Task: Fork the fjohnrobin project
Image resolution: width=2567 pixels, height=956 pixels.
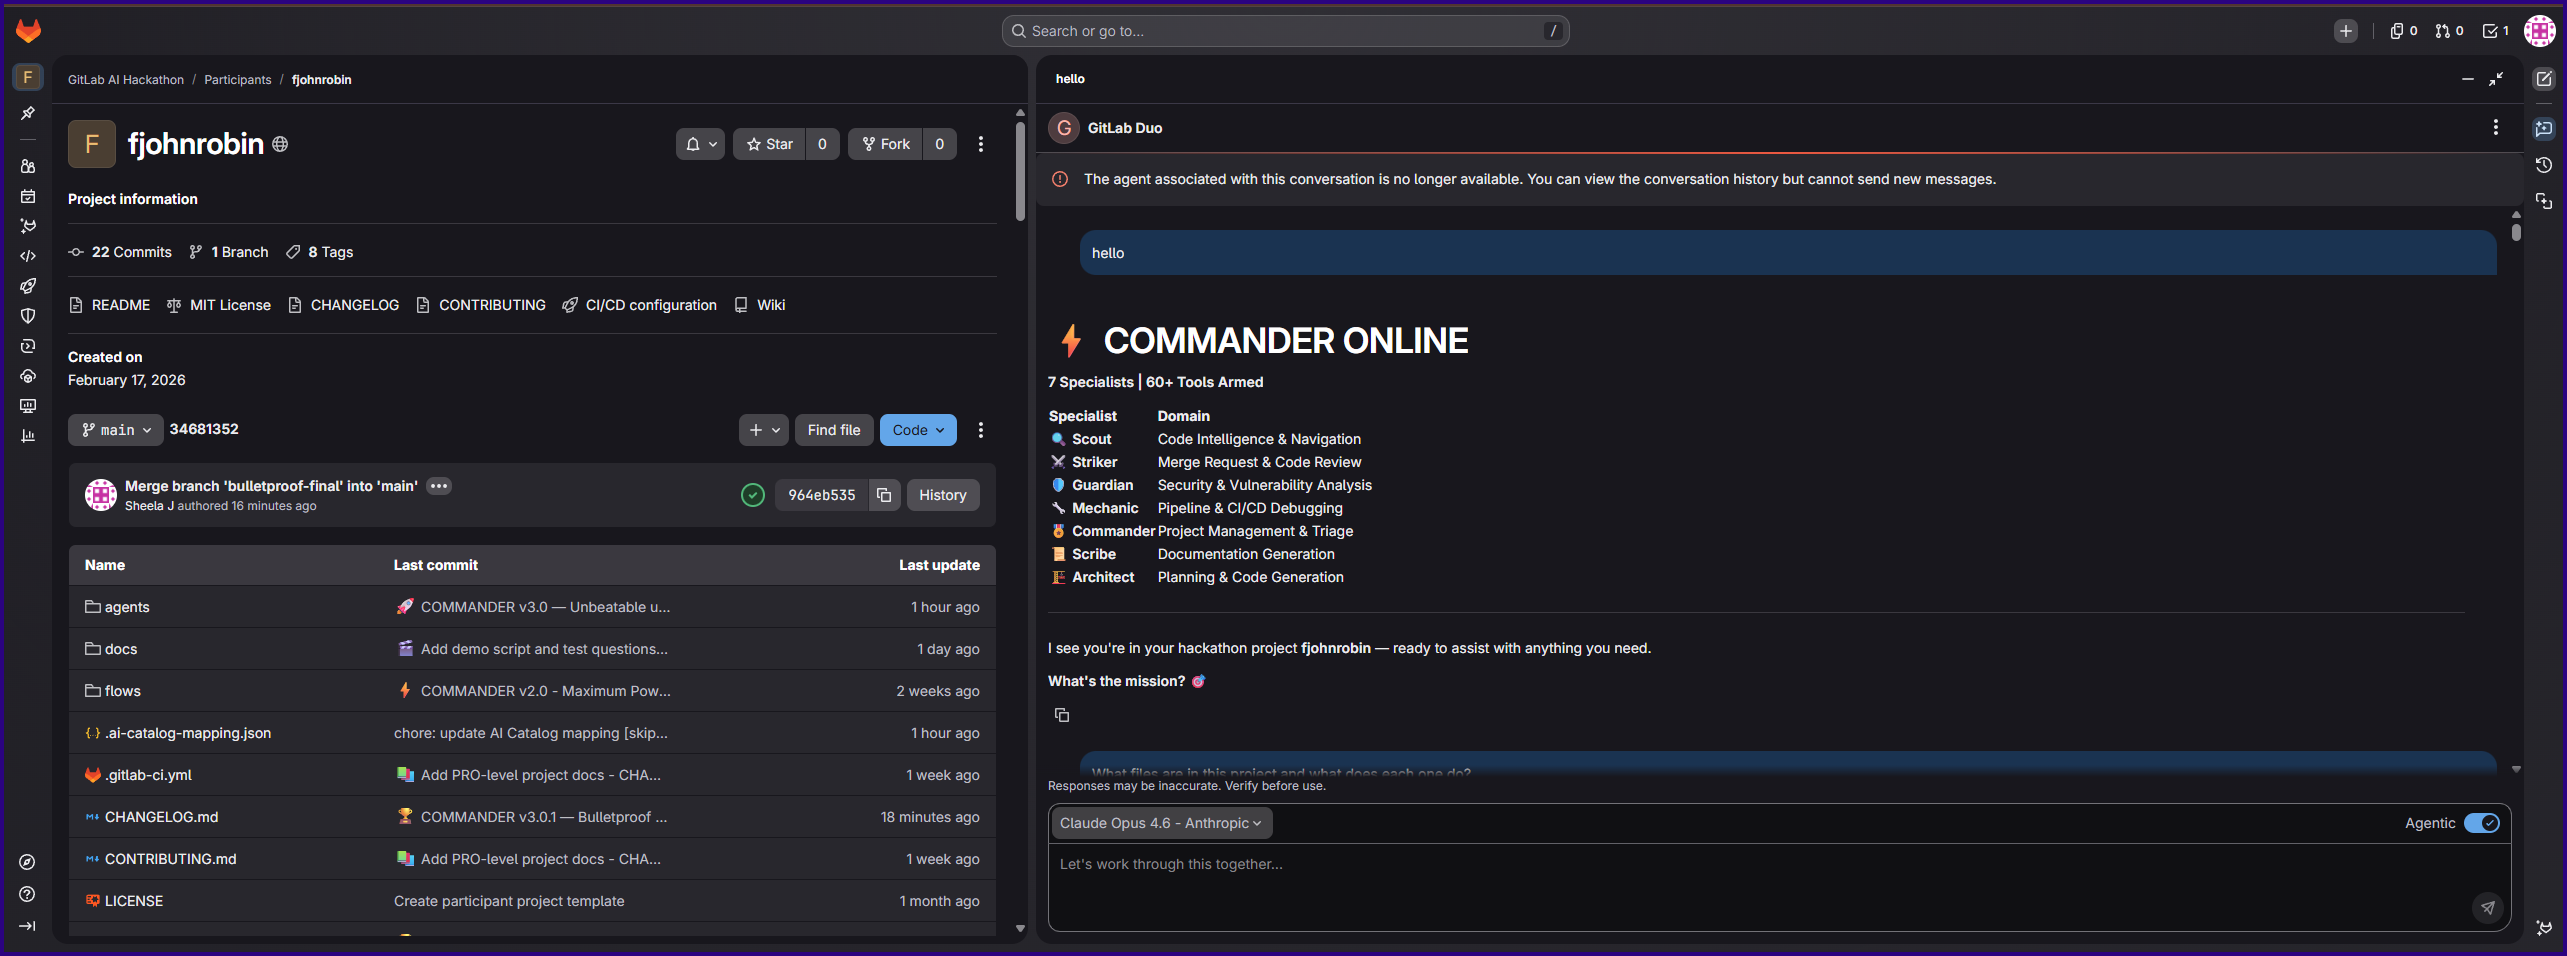Action: click(x=885, y=144)
